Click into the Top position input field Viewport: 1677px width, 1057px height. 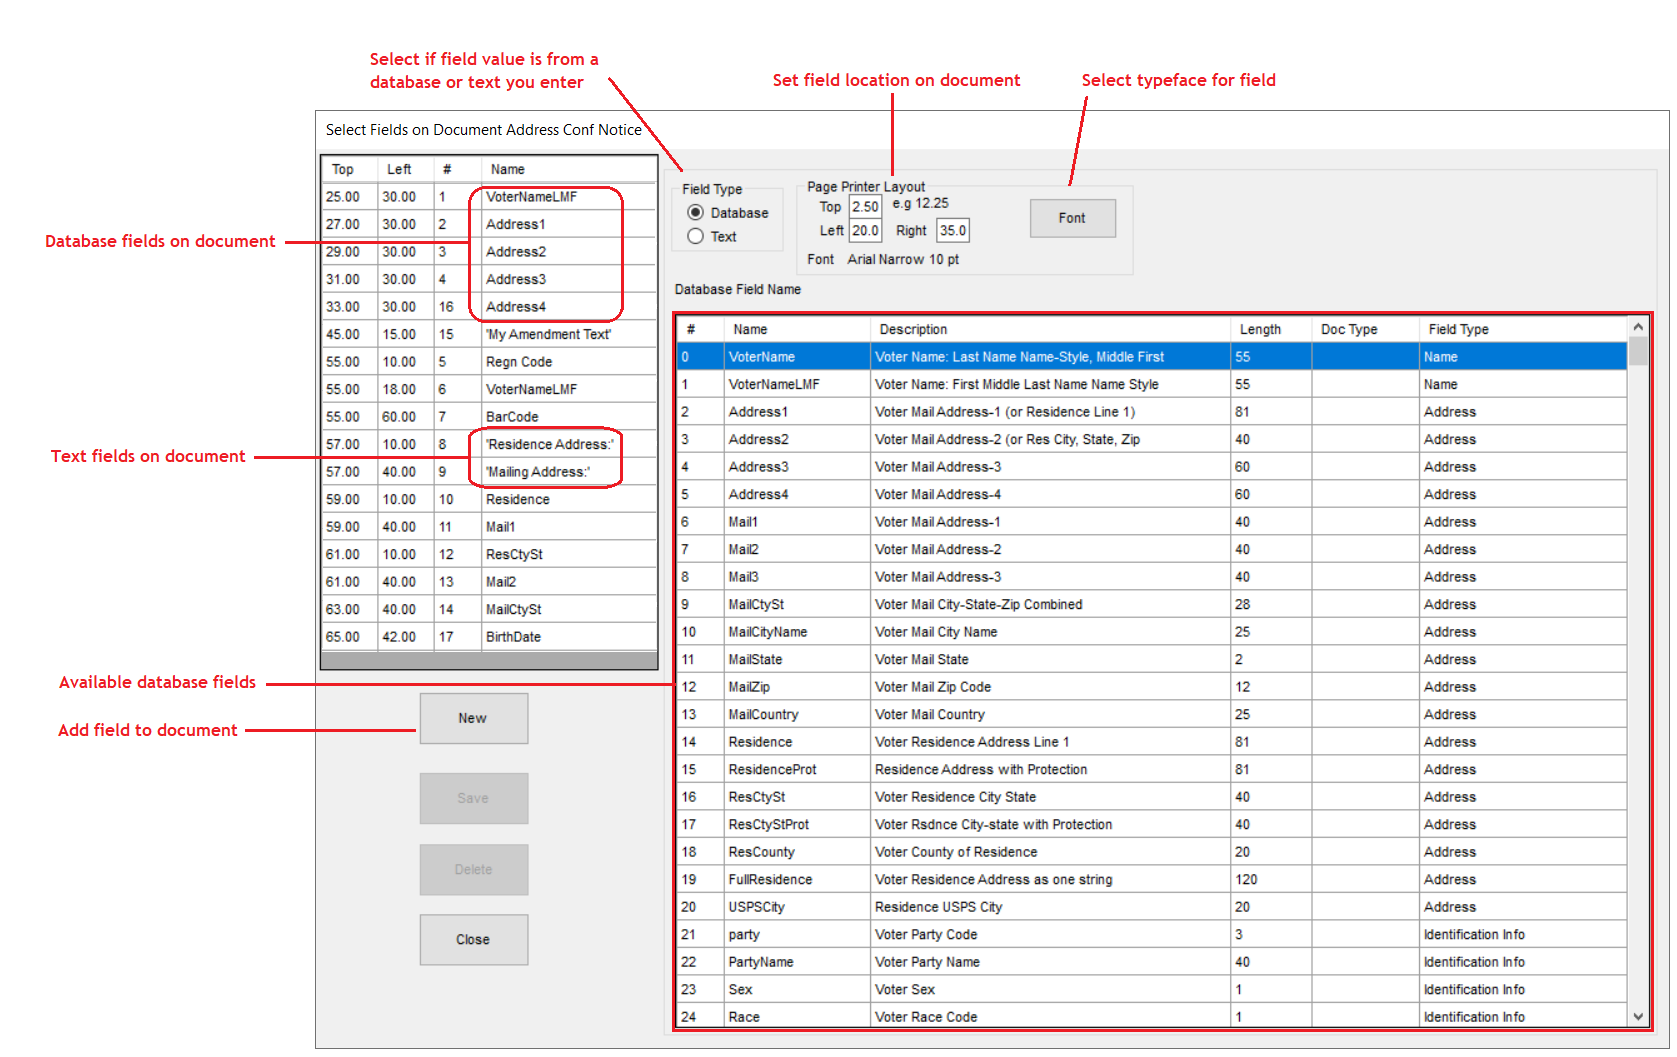[x=865, y=207]
